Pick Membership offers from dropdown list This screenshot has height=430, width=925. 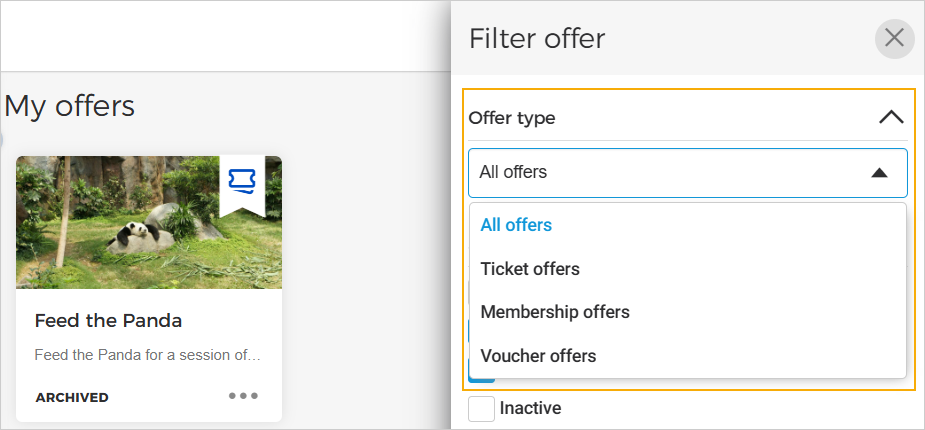click(x=555, y=312)
